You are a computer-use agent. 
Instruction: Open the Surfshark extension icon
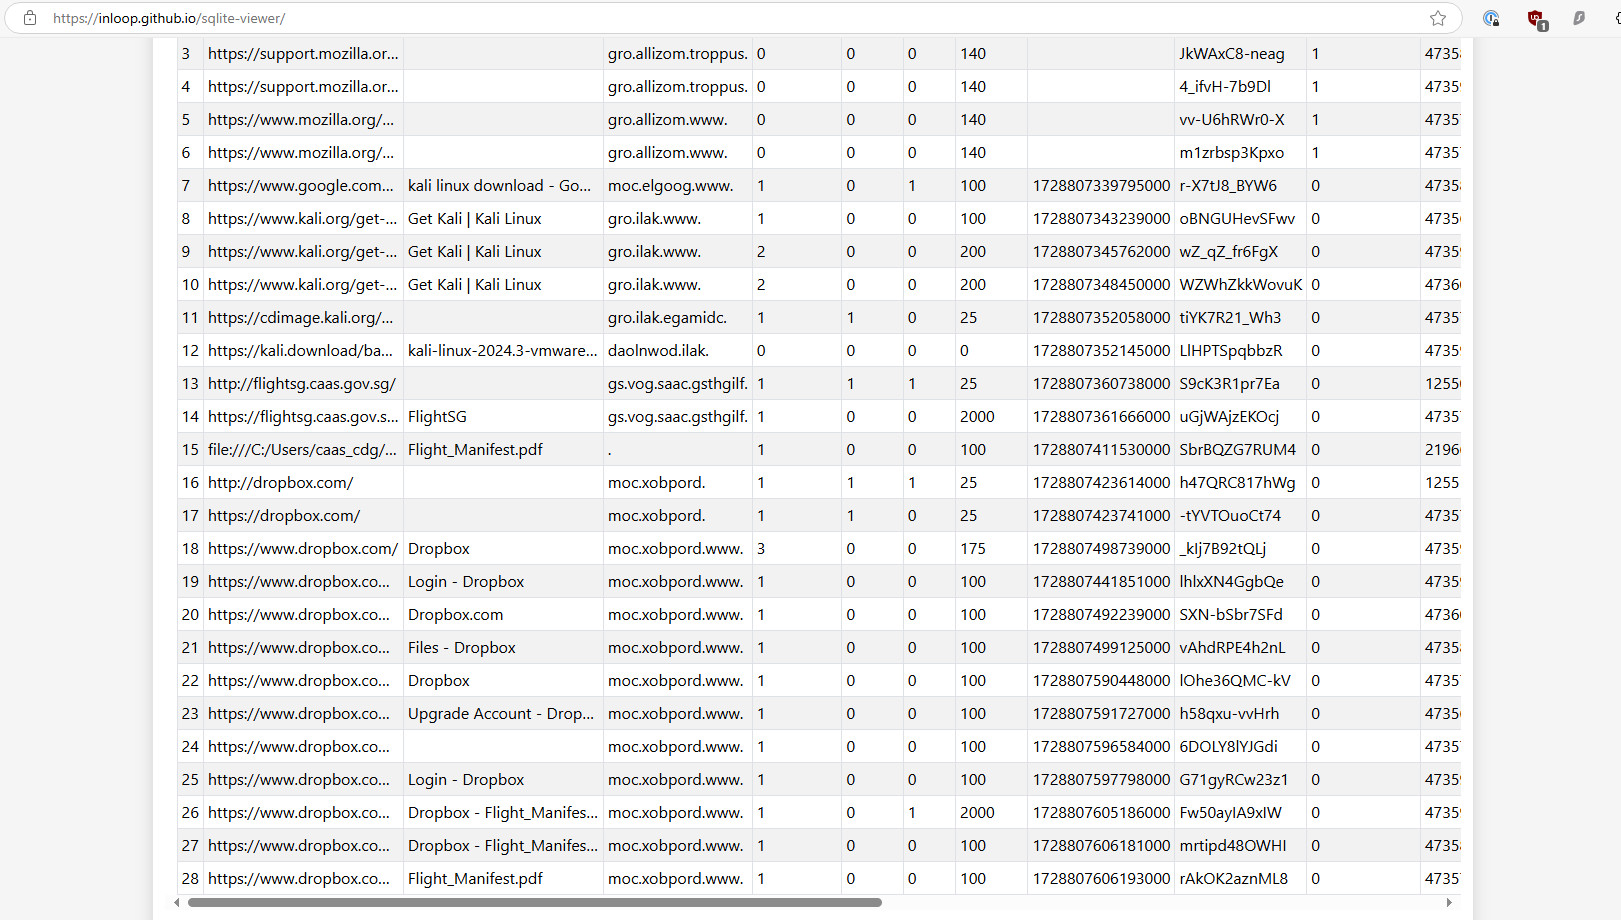(x=1579, y=18)
